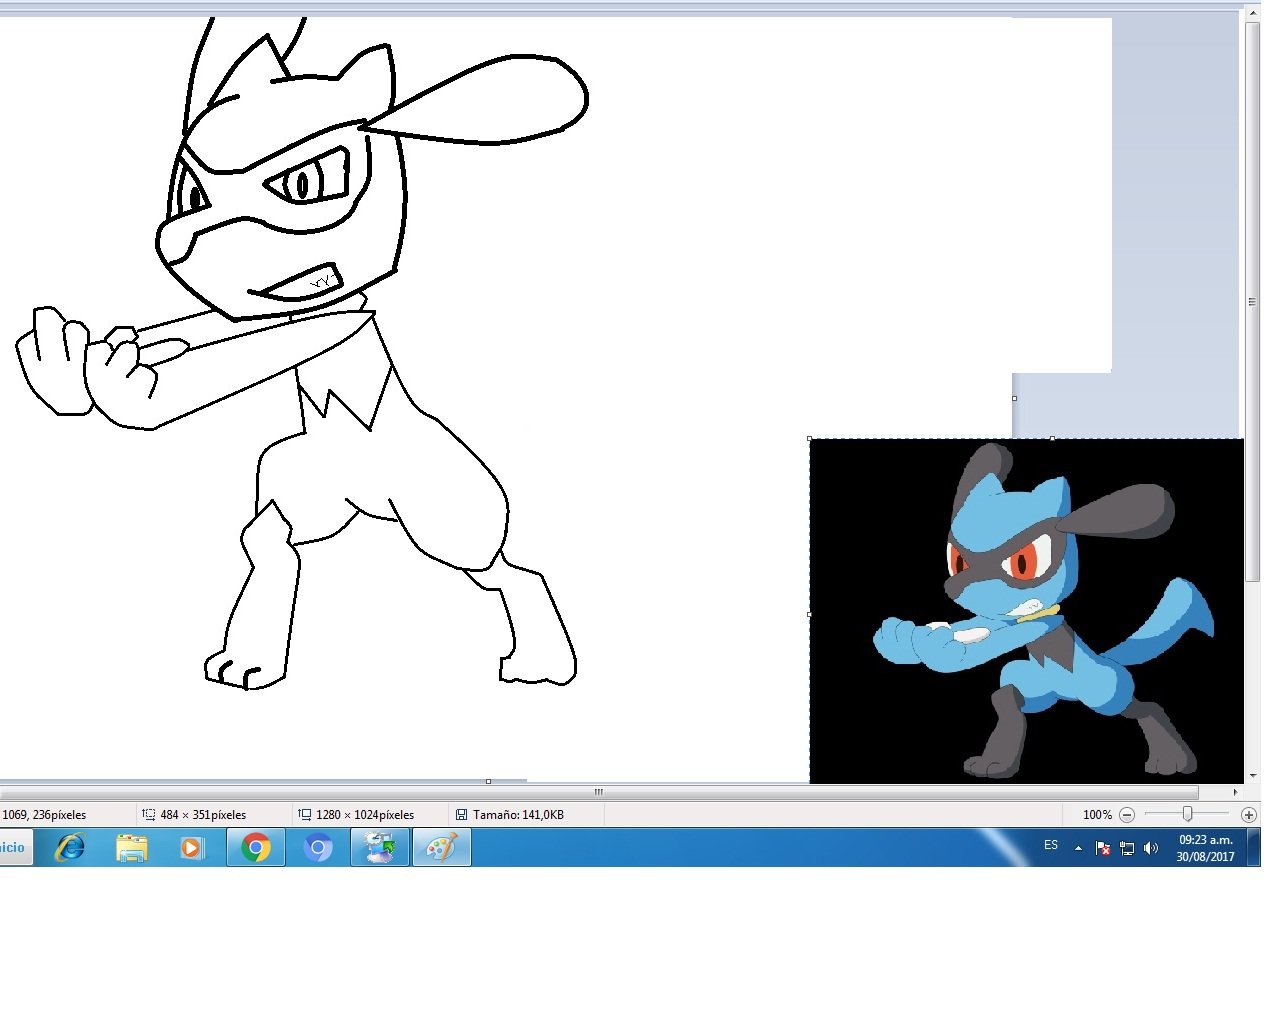Zoom in with the plus button
This screenshot has width=1280, height=1024.
1248,815
